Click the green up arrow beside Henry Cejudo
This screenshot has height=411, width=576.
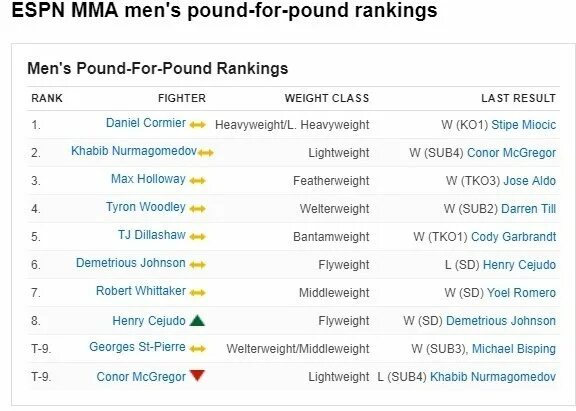pyautogui.click(x=197, y=320)
